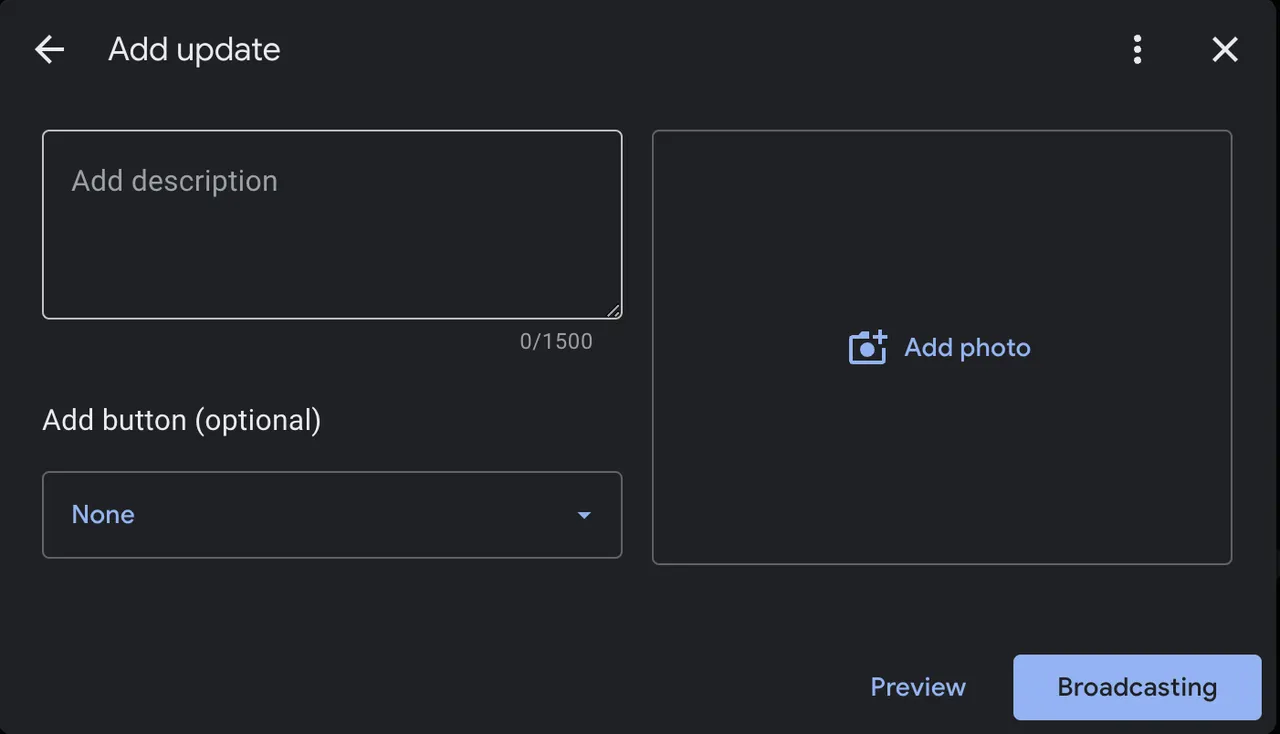The width and height of the screenshot is (1280, 734).
Task: Preview the update post
Action: (918, 687)
